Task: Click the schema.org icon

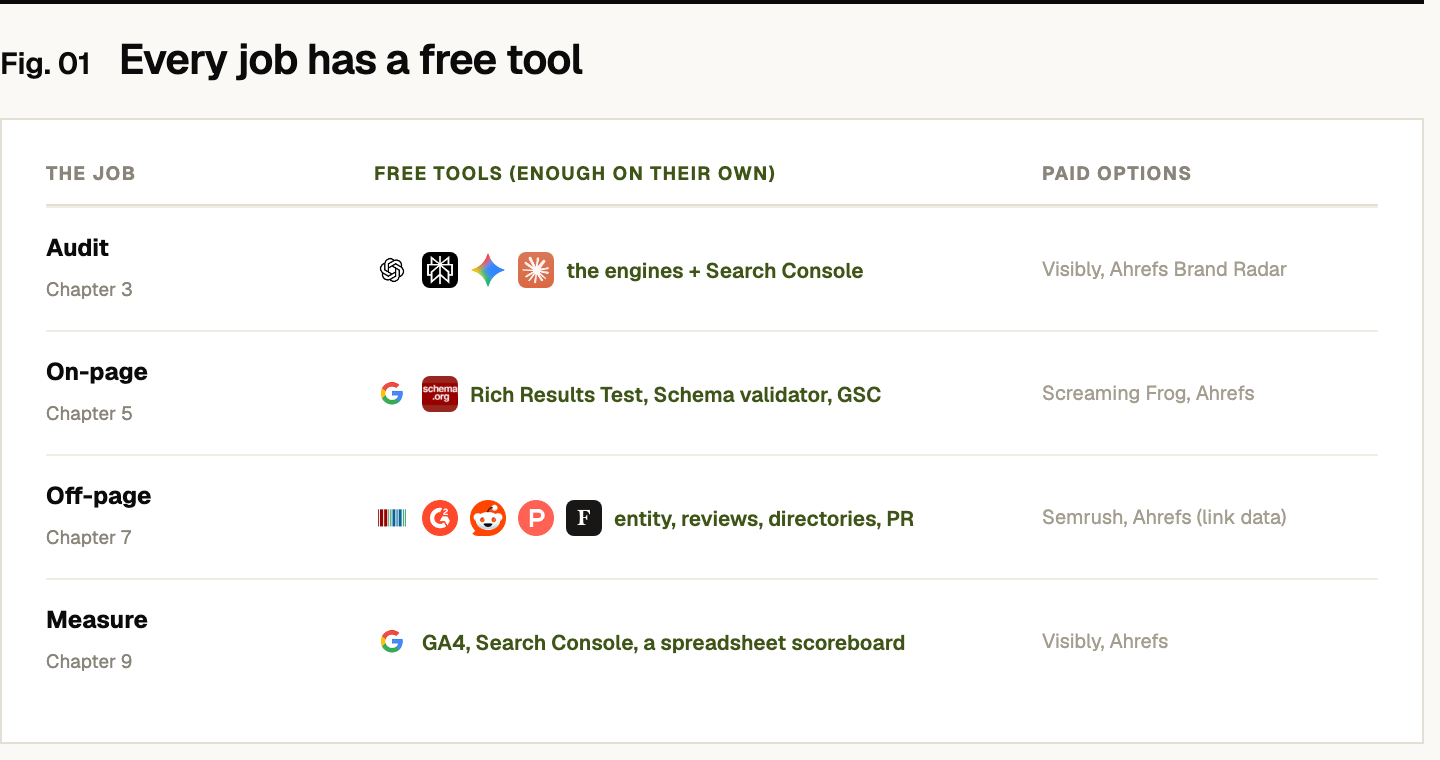Action: (x=440, y=394)
